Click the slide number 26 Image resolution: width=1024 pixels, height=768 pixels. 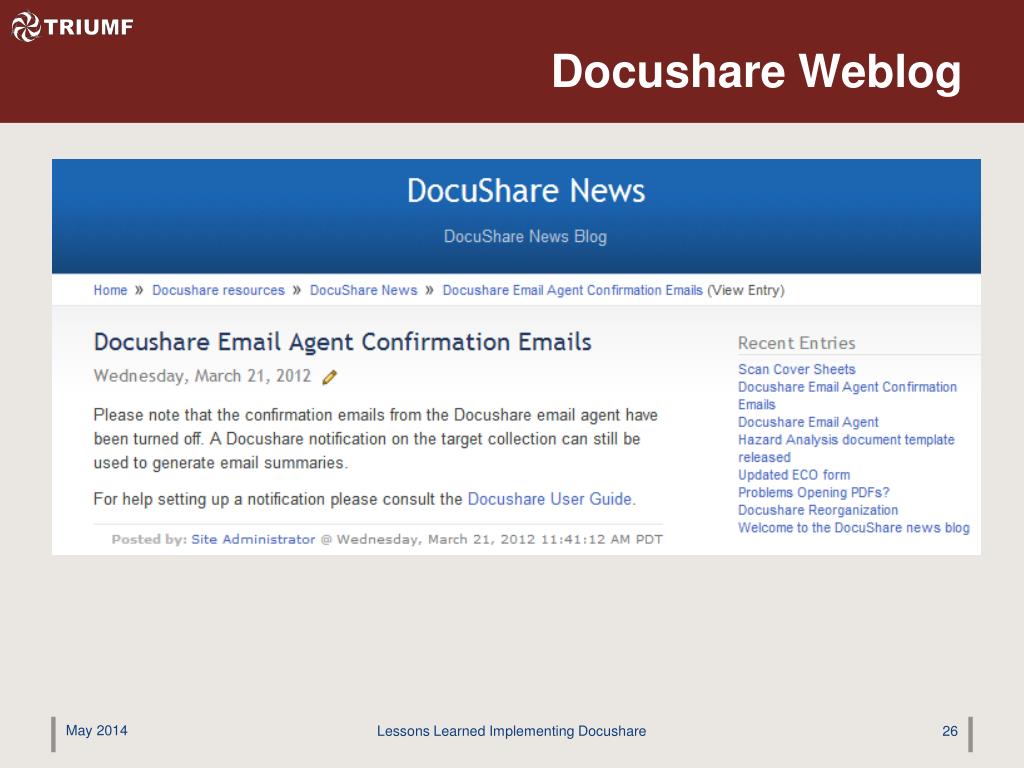[x=950, y=731]
